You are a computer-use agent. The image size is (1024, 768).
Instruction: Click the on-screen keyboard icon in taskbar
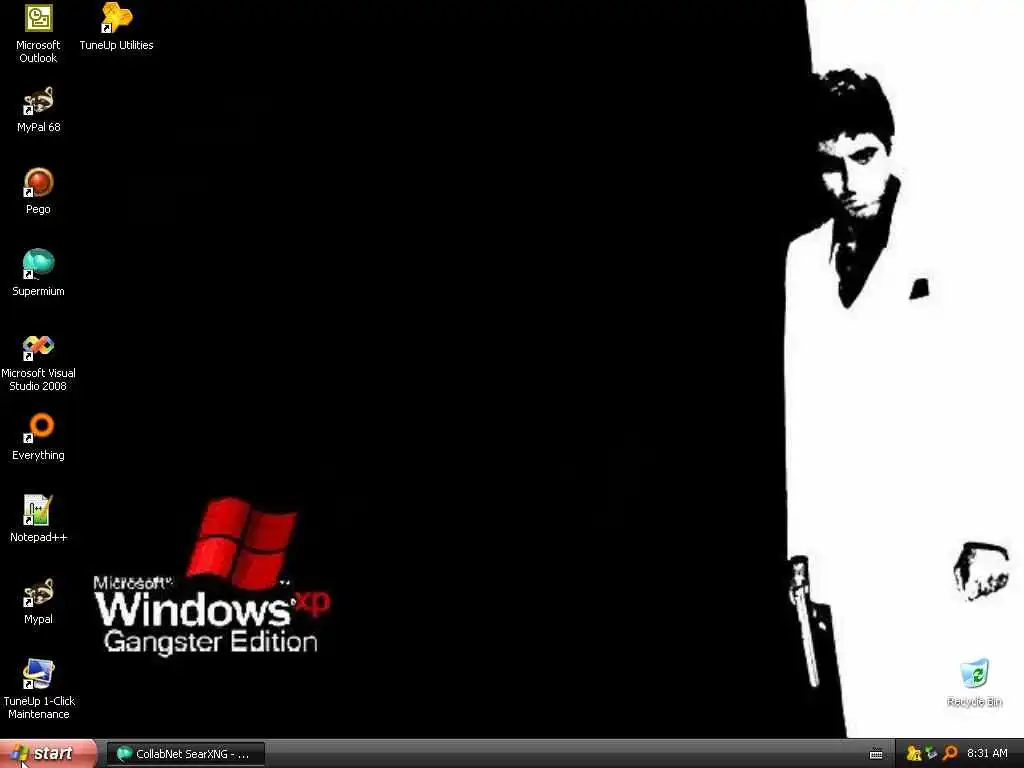click(x=876, y=754)
